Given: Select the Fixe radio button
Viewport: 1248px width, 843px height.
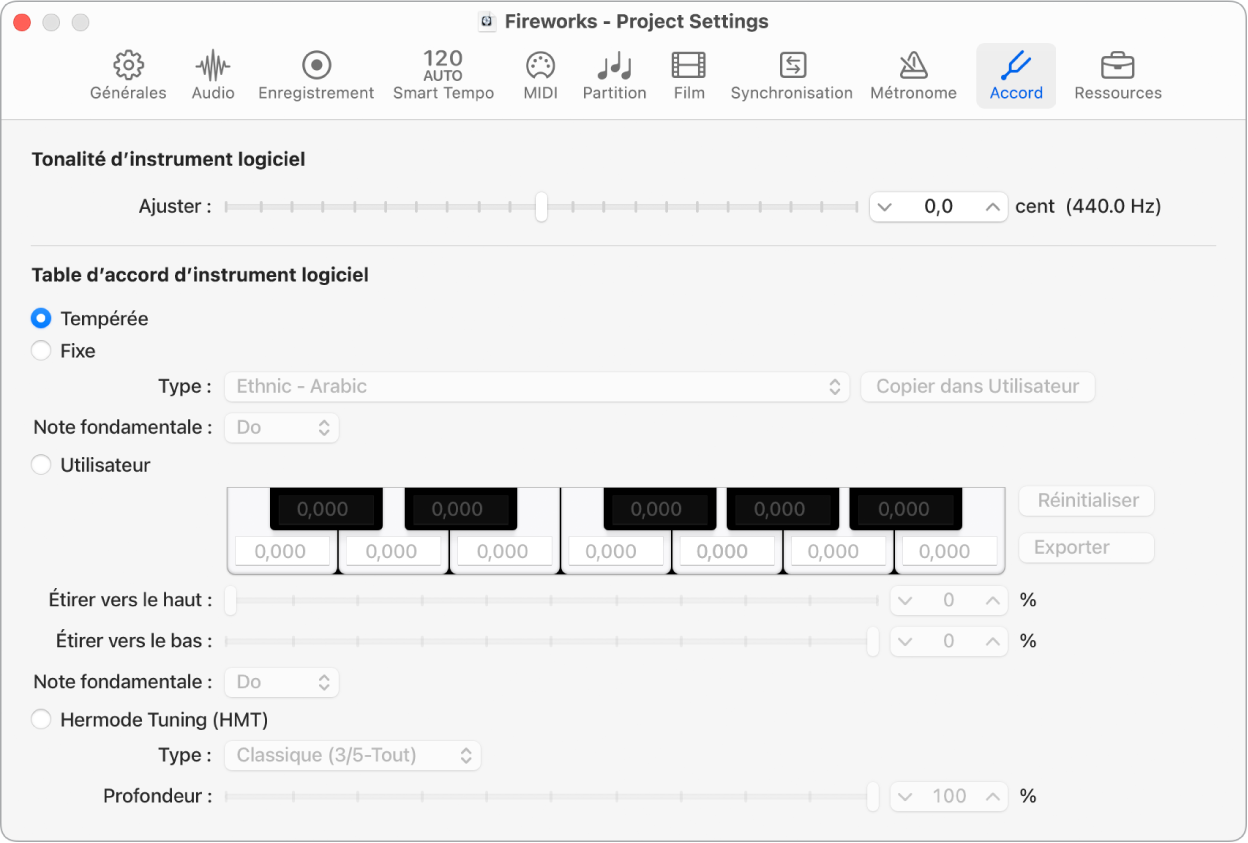Looking at the screenshot, I should click(41, 351).
